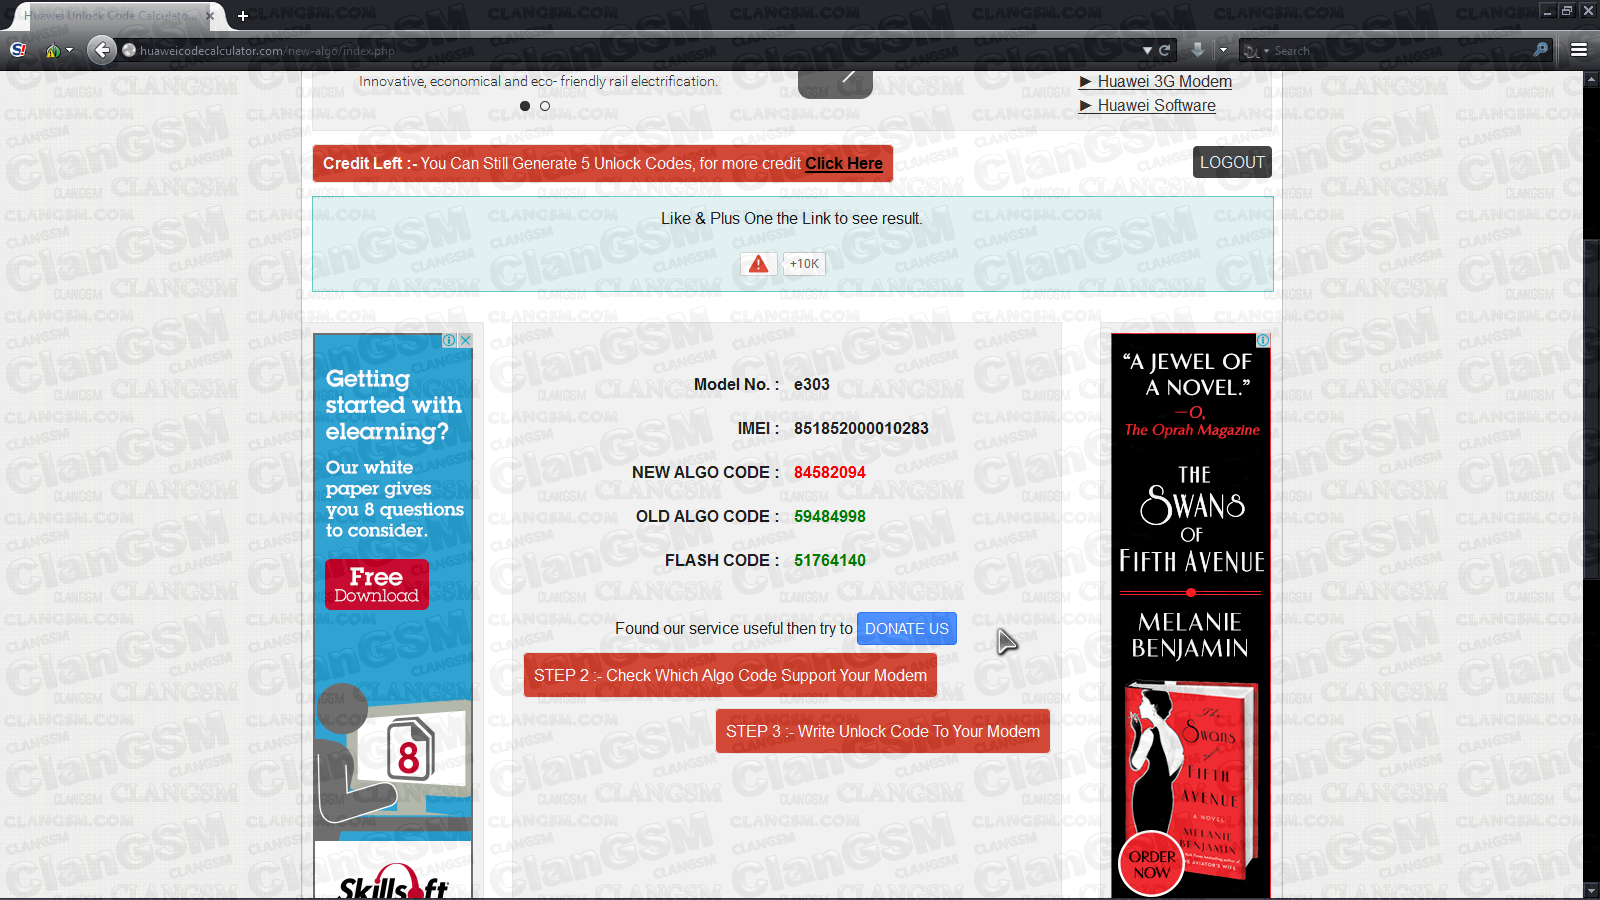Reload the page with the refresh icon

point(1164,50)
